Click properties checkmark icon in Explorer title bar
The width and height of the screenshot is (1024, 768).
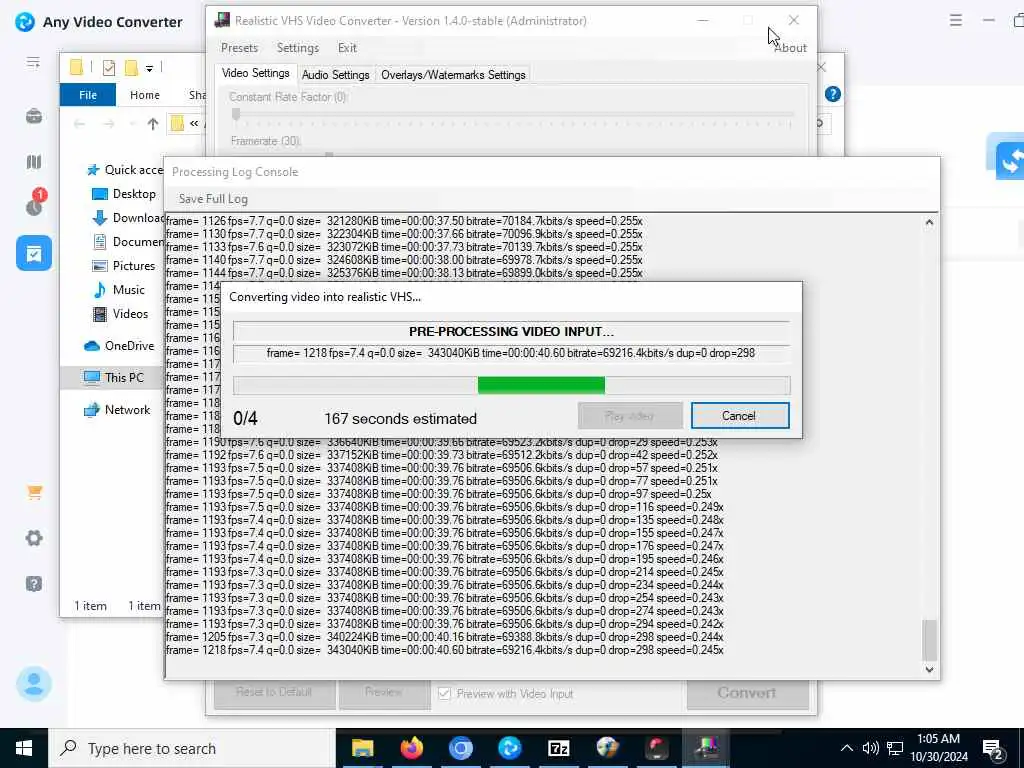pos(109,67)
